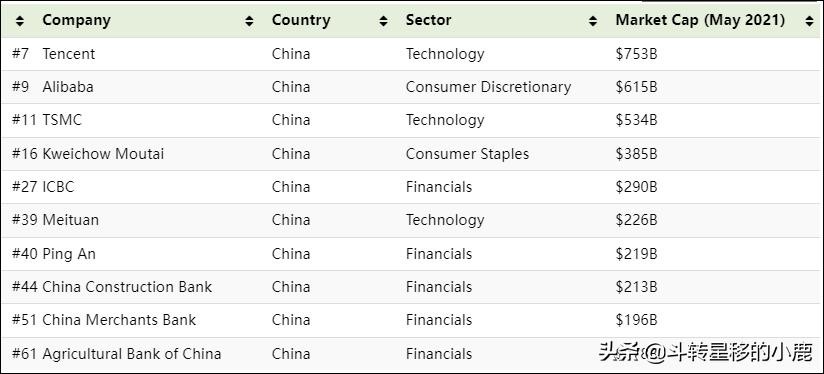Select the TSMC company name
824x374 pixels.
point(62,120)
